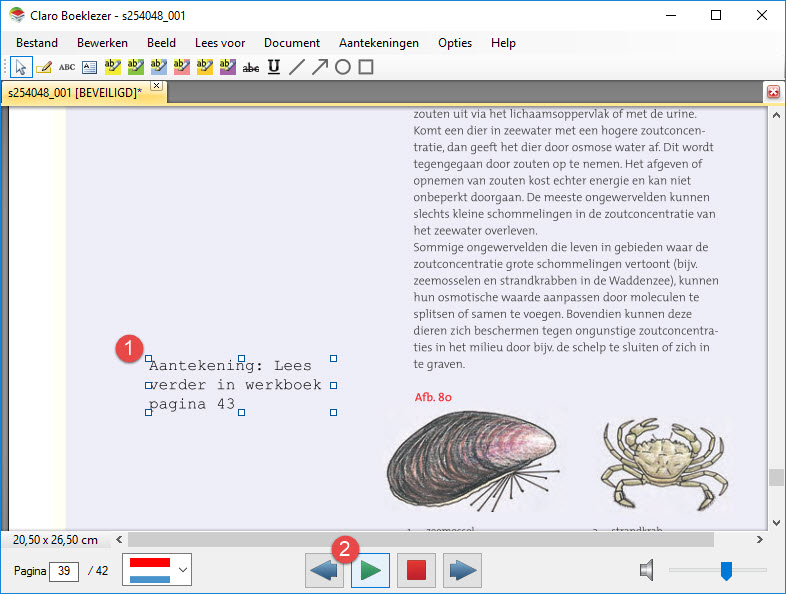786x594 pixels.
Task: Click the total pages label '/ 42'
Action: [98, 571]
